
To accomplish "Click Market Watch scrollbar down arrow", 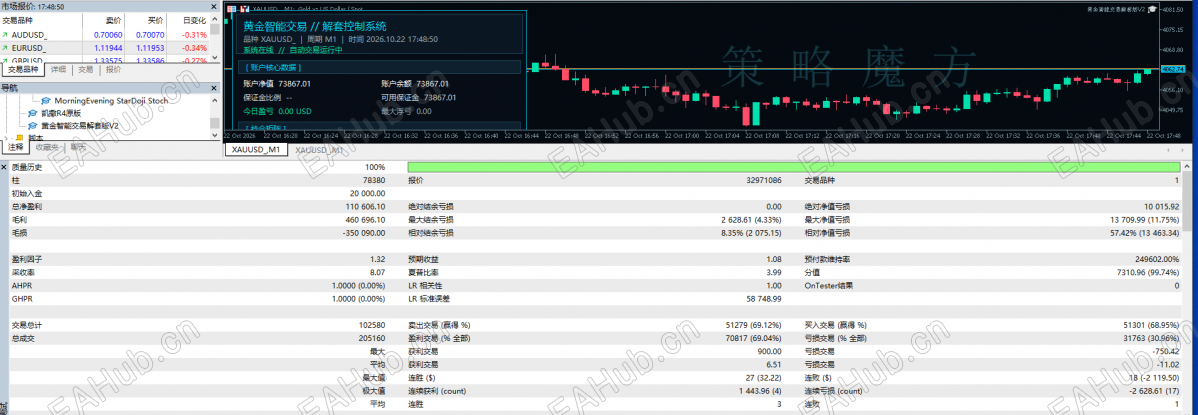I will [215, 60].
